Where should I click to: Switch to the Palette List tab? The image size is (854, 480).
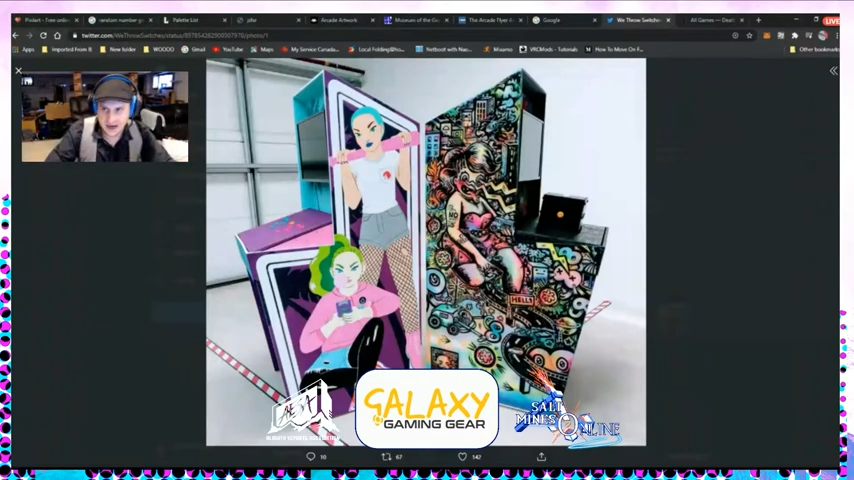tap(195, 20)
